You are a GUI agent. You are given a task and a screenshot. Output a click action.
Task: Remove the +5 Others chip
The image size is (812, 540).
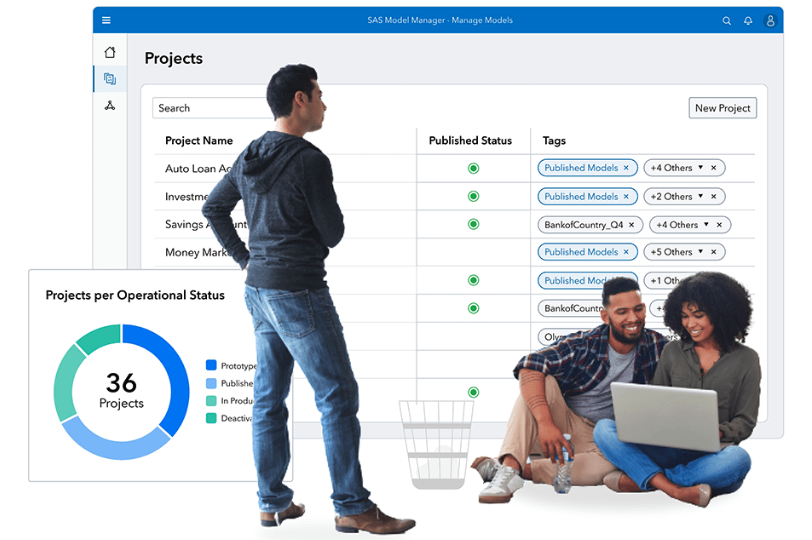pyautogui.click(x=714, y=252)
